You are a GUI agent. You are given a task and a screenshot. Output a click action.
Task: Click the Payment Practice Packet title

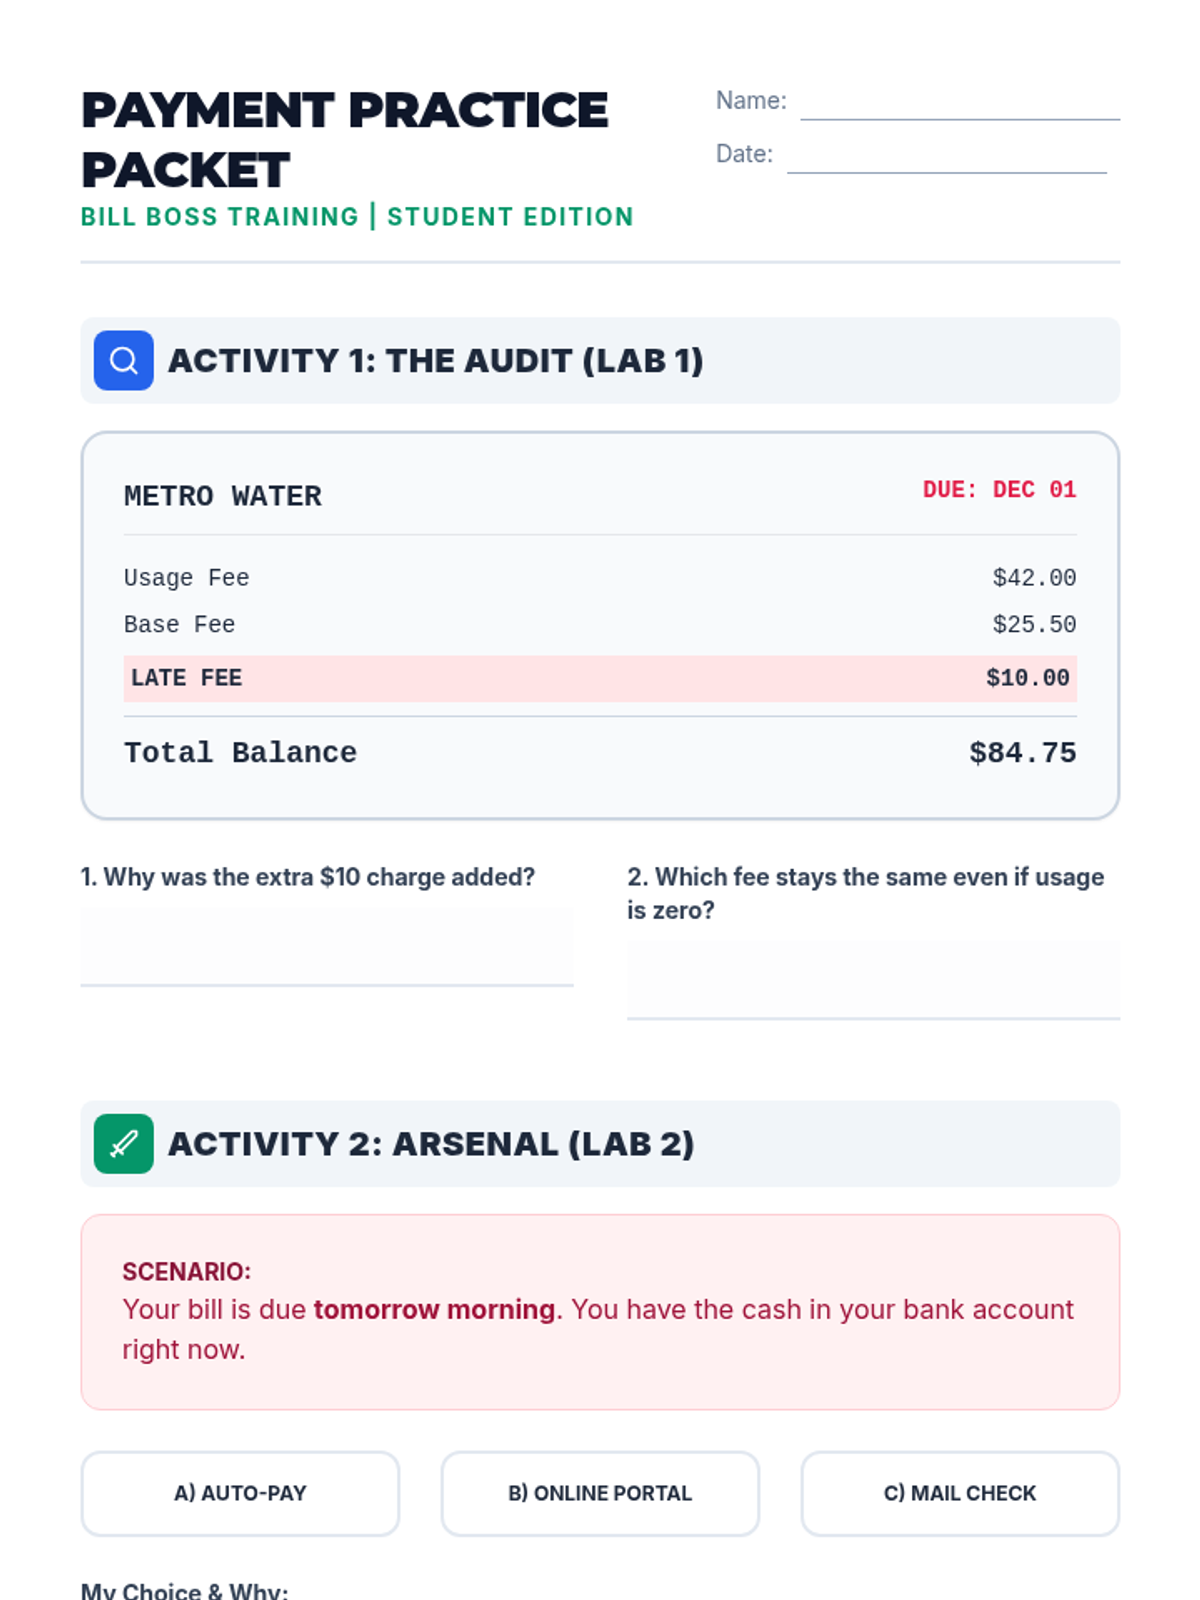coord(344,140)
